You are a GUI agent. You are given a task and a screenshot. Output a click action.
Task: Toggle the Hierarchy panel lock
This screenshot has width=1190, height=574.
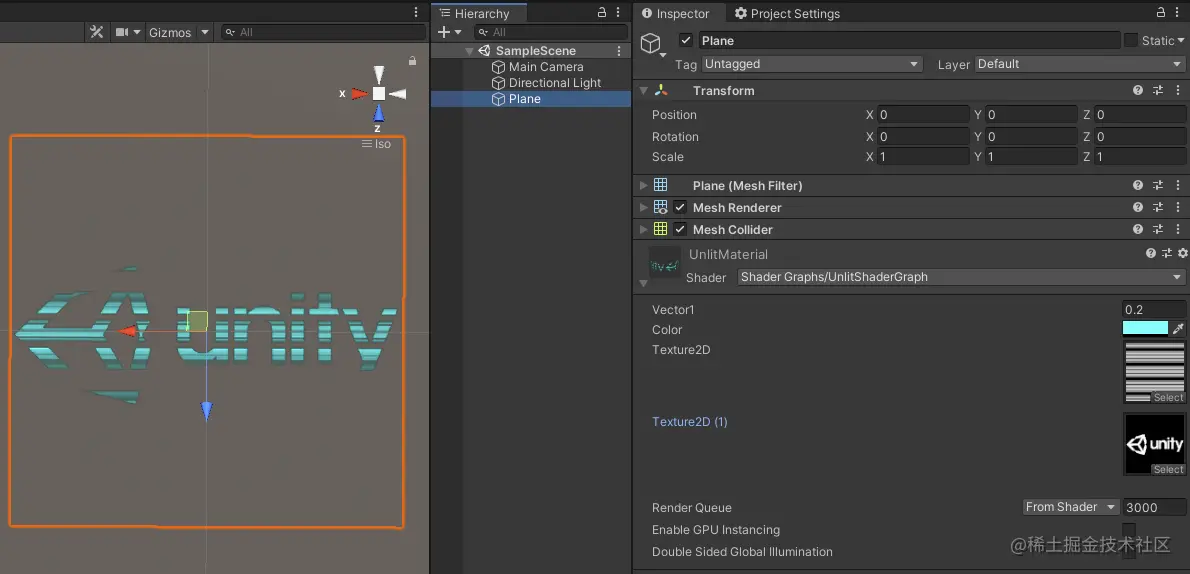click(602, 12)
